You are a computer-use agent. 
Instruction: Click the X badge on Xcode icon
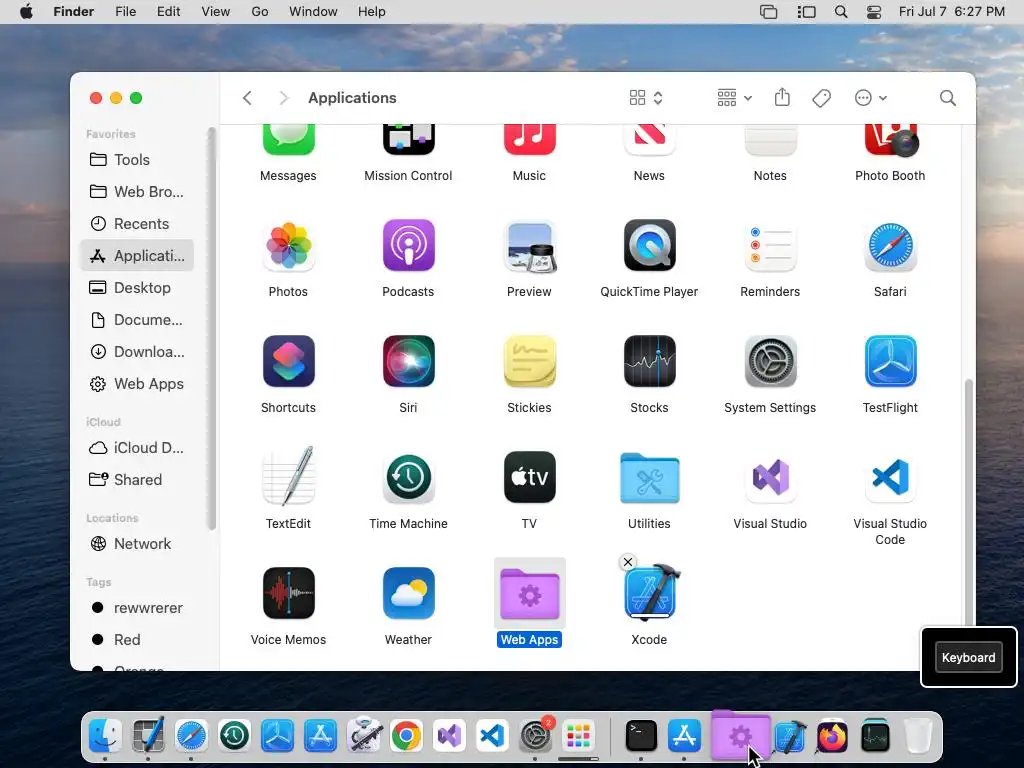tap(628, 562)
